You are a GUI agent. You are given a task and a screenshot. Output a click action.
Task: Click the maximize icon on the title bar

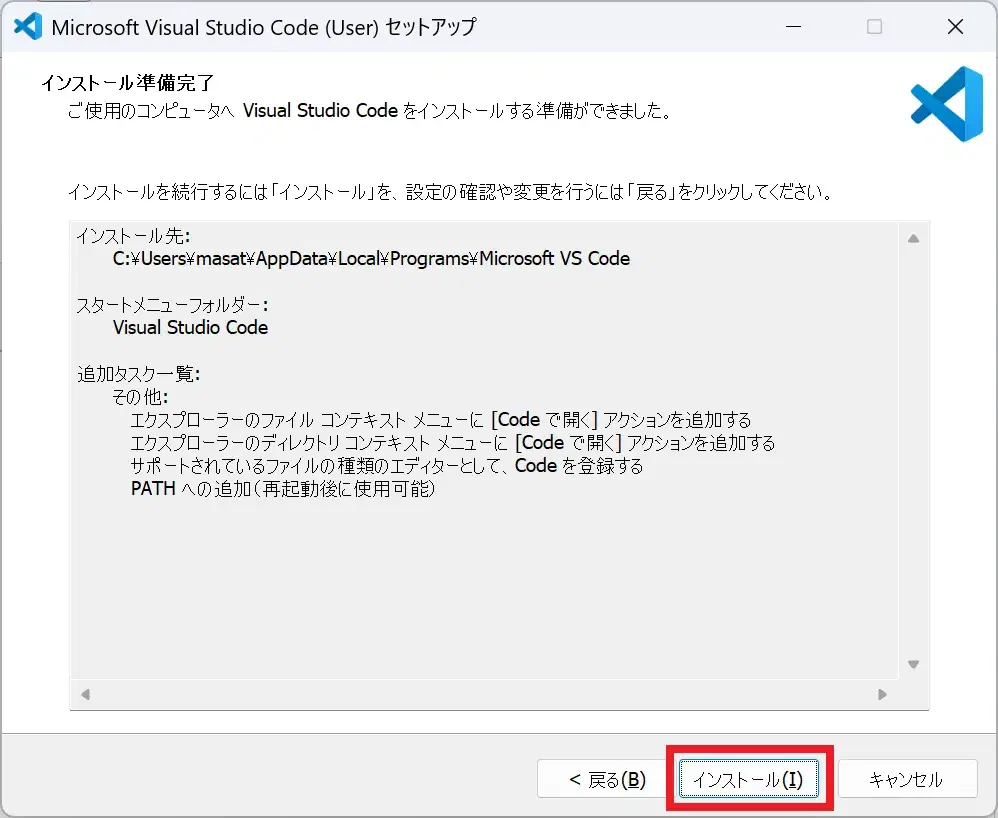point(874,26)
